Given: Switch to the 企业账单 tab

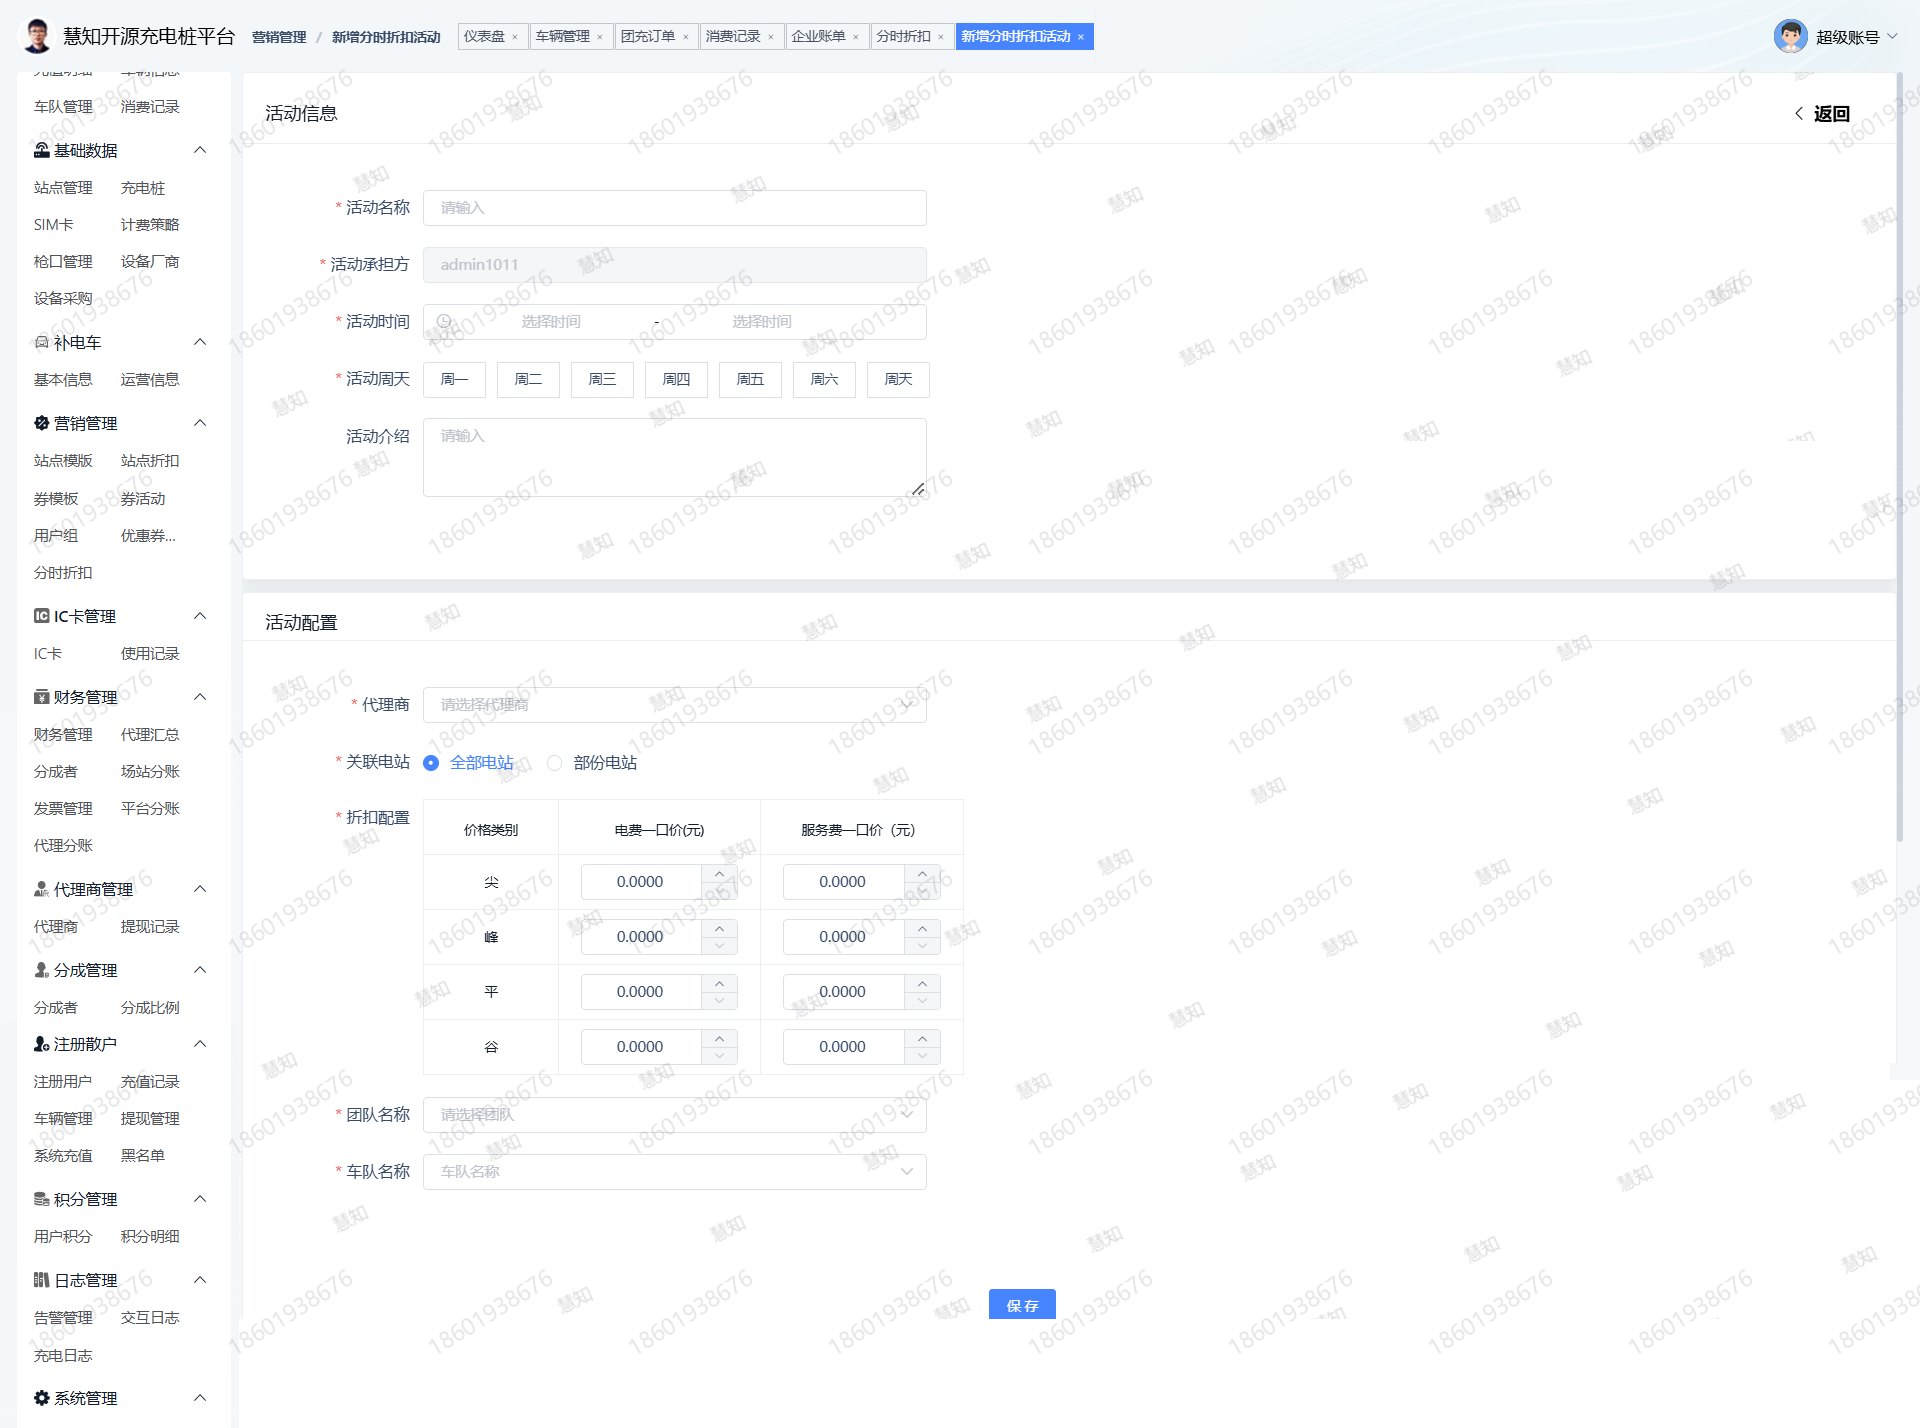Looking at the screenshot, I should point(818,37).
